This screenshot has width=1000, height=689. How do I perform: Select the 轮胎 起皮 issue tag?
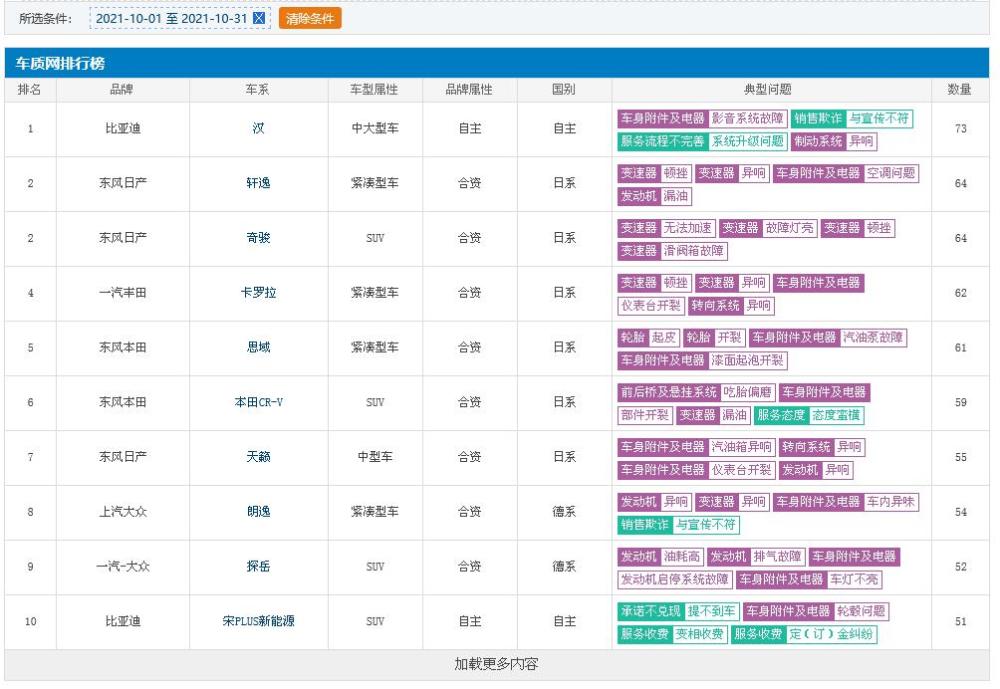pos(649,338)
